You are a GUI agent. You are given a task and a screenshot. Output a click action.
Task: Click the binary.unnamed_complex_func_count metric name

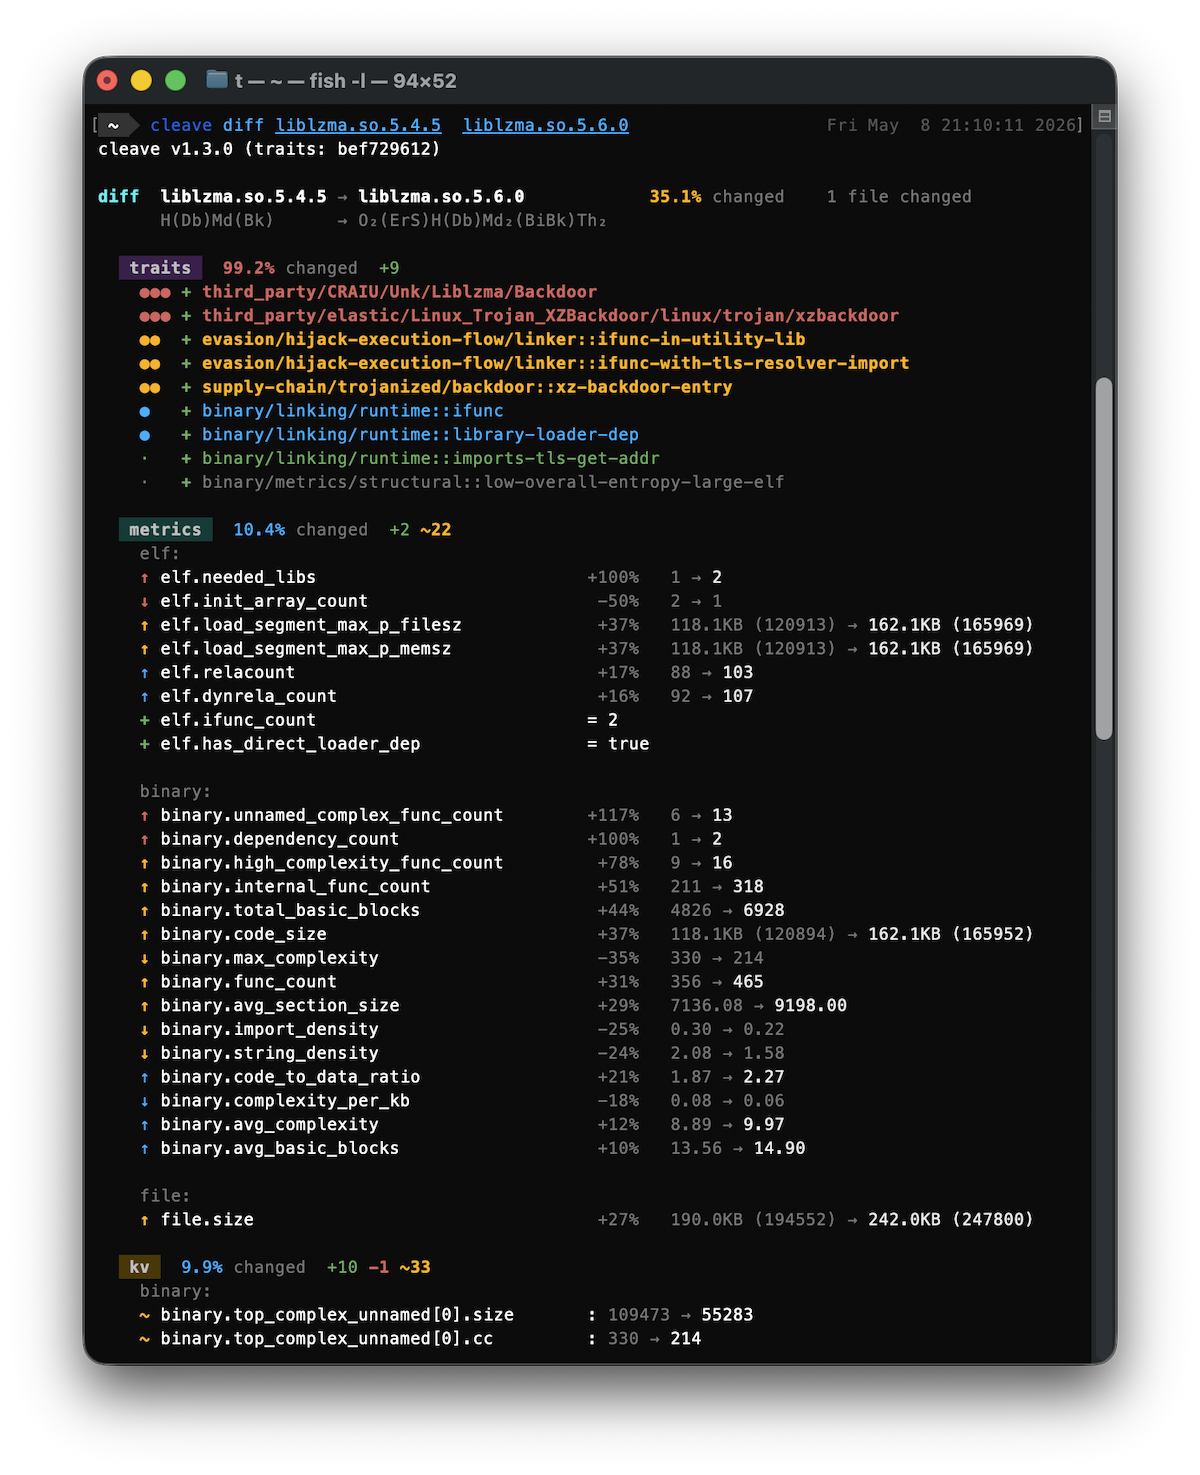click(332, 815)
